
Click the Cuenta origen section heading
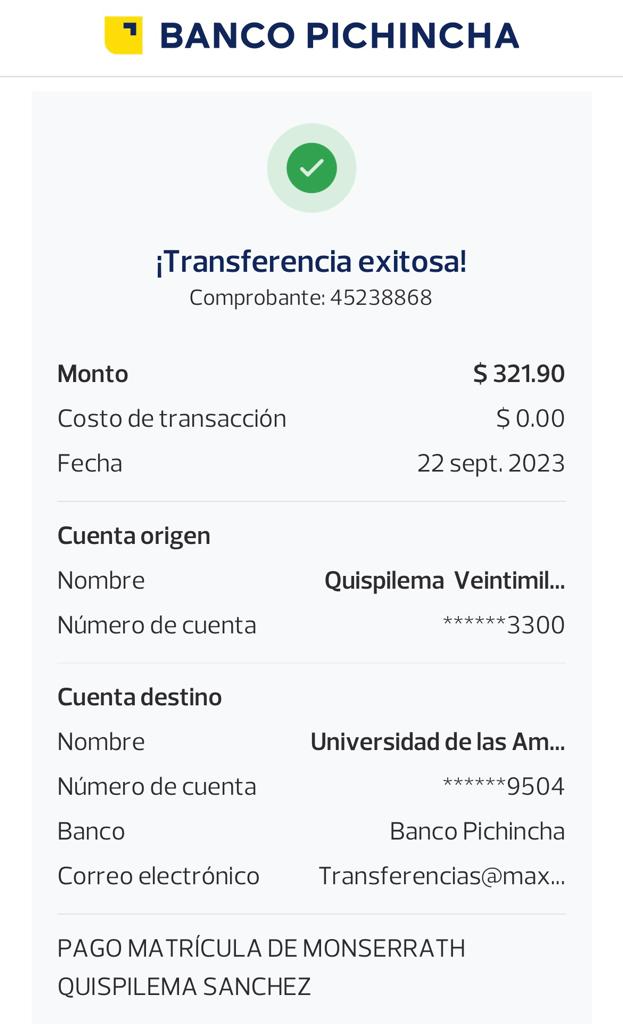pyautogui.click(x=134, y=536)
